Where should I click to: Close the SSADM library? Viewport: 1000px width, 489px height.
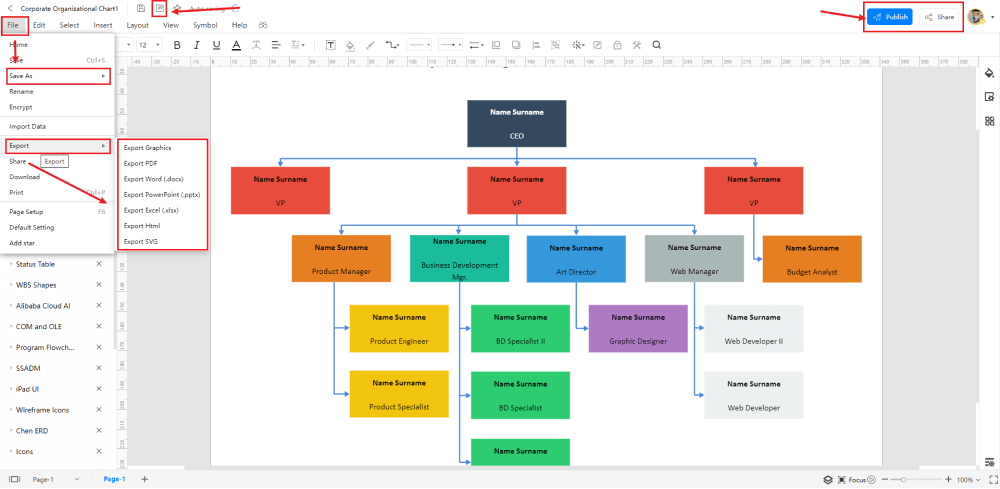(99, 368)
